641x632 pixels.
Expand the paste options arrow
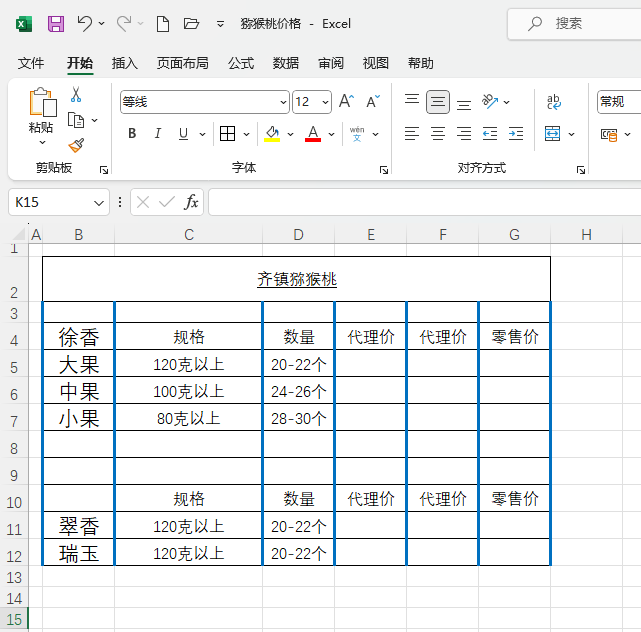(x=43, y=142)
